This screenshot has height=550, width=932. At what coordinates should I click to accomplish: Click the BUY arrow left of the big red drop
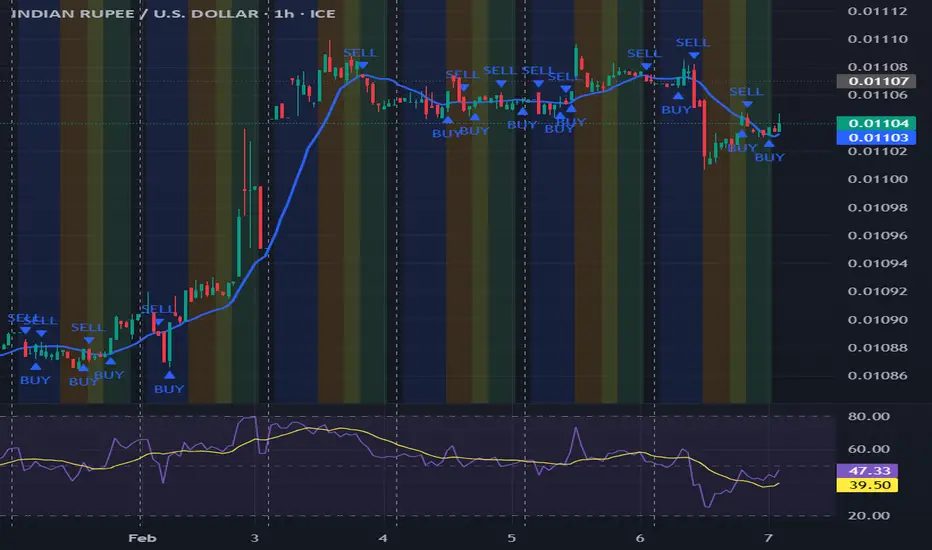677,98
